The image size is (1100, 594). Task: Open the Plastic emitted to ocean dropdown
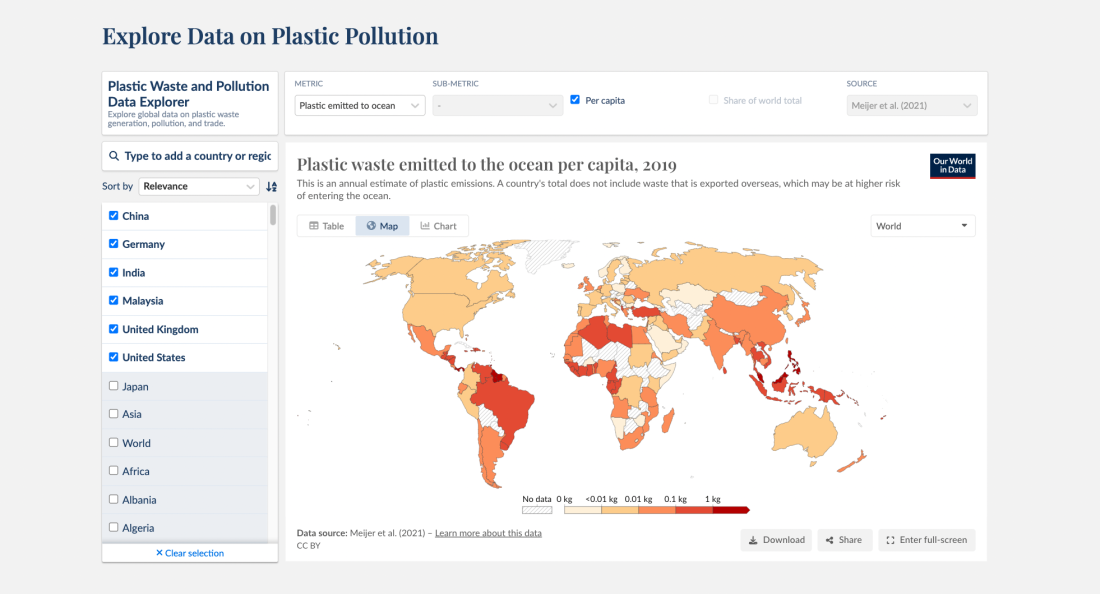pos(359,105)
